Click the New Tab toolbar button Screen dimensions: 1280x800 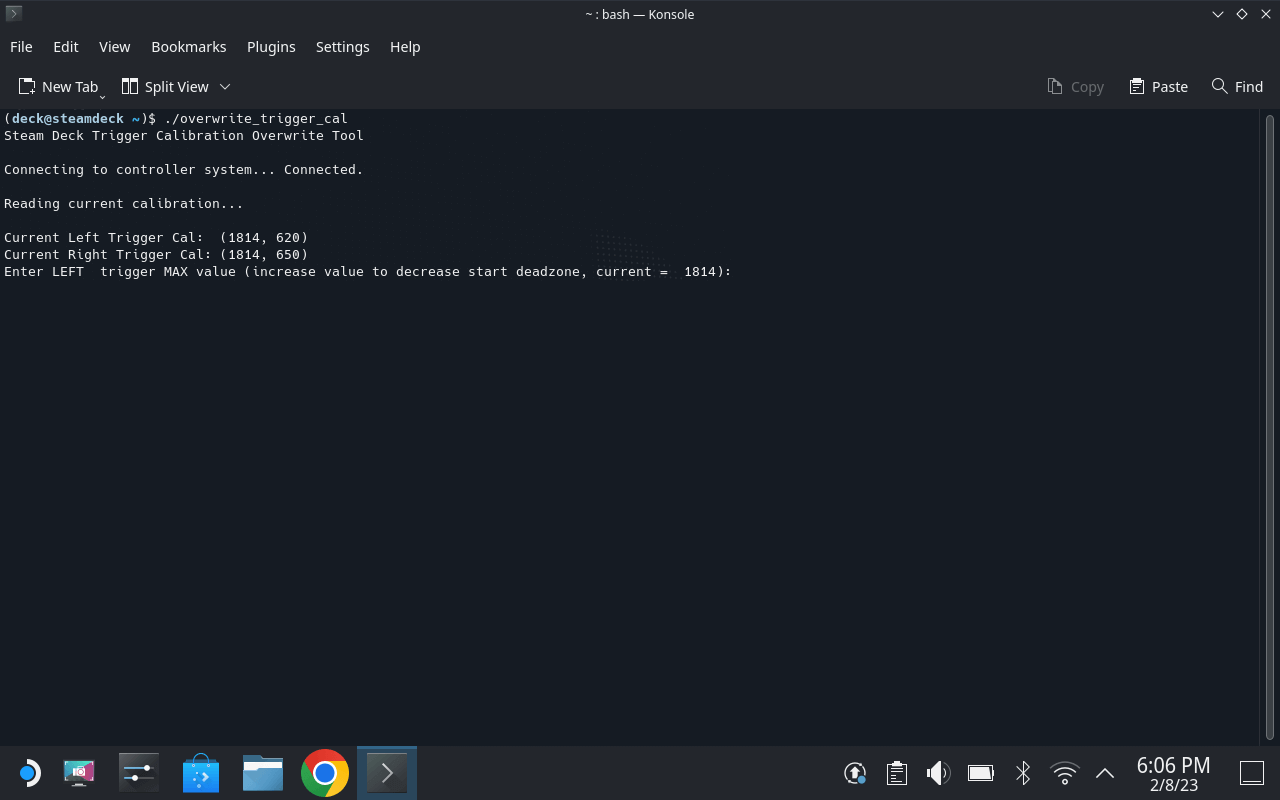click(59, 87)
